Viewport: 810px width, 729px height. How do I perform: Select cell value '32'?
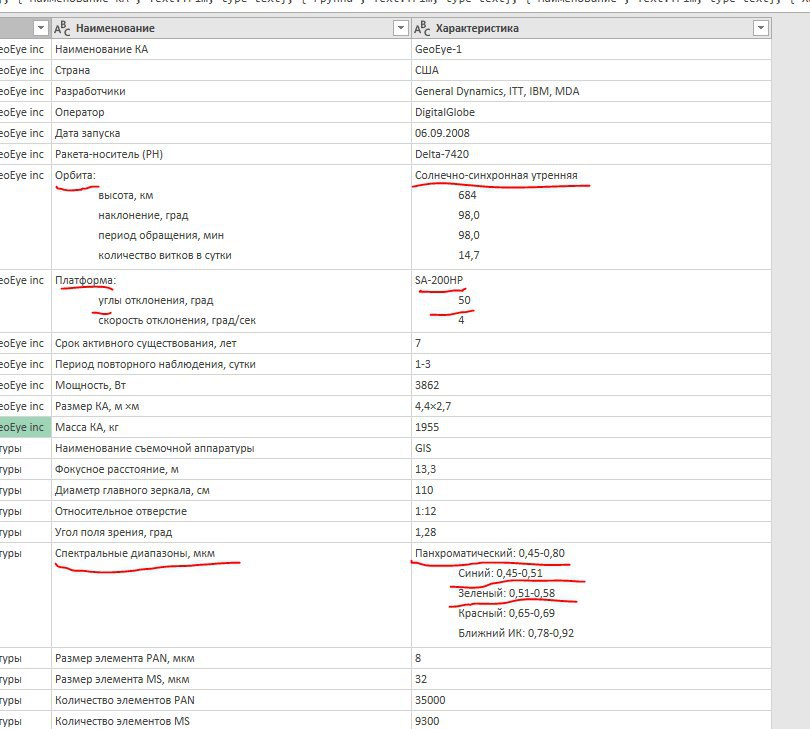(591, 680)
